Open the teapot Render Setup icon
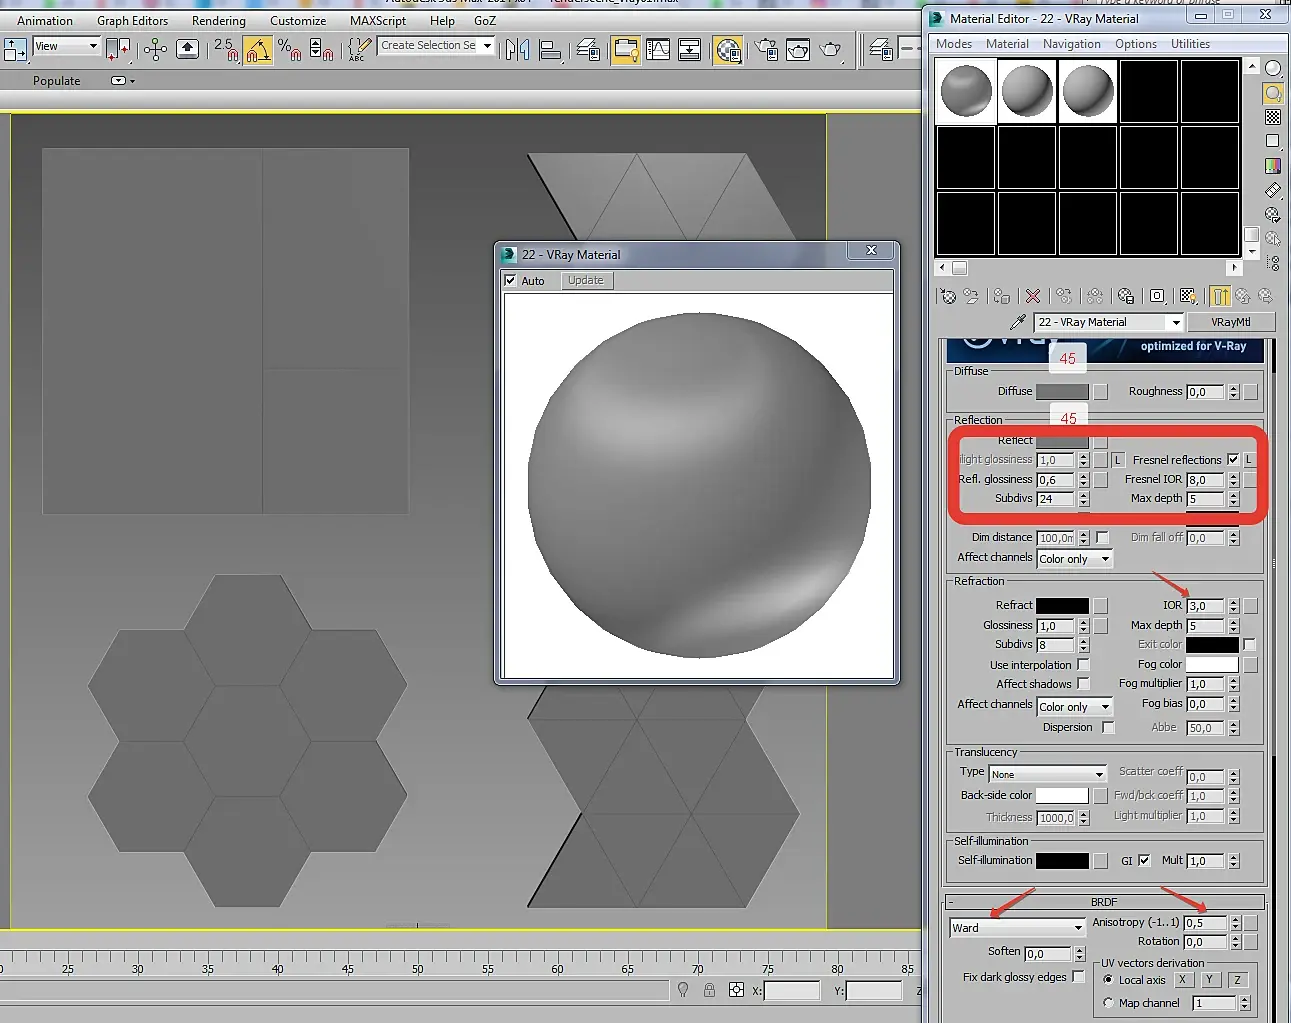Screen dimensions: 1291x1023 click(766, 49)
